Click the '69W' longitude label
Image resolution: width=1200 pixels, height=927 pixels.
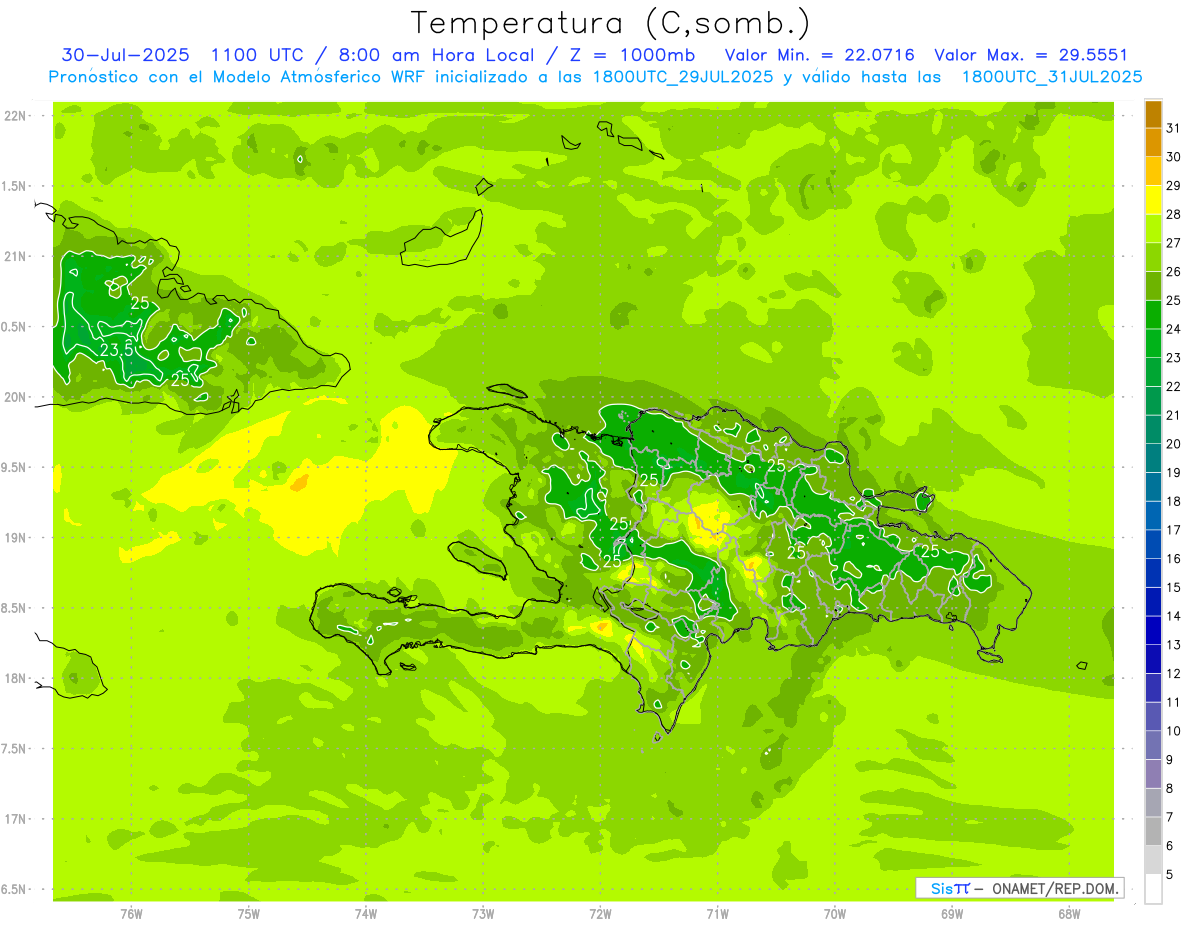(x=952, y=914)
